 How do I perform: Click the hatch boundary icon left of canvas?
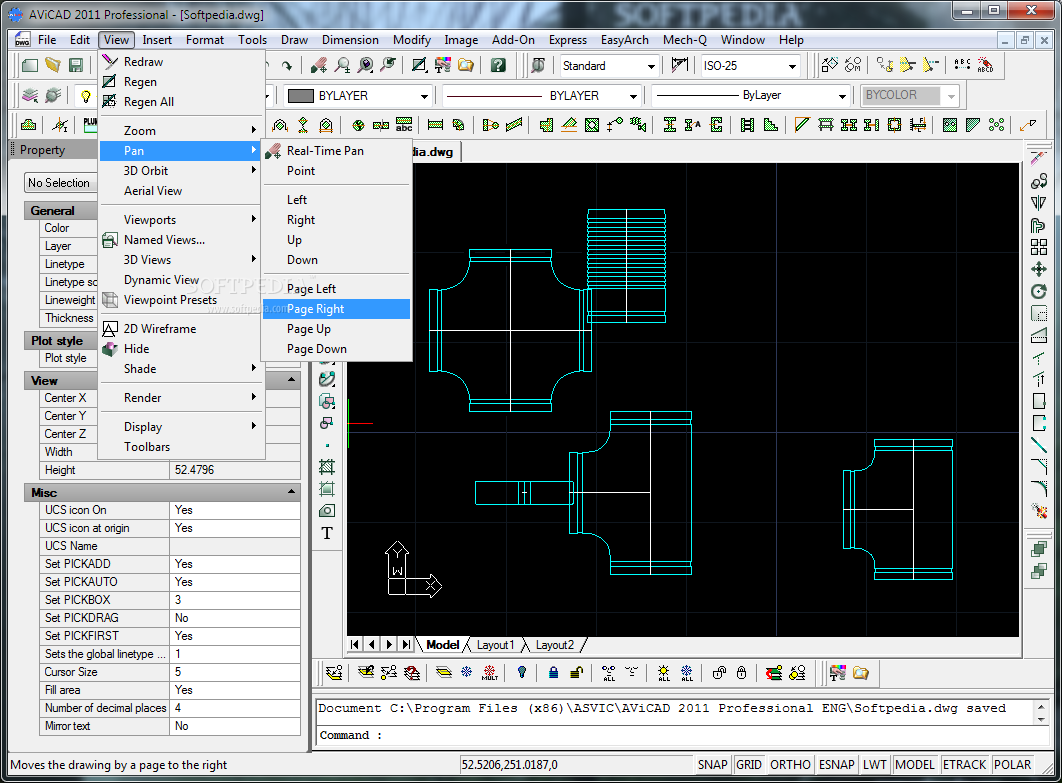point(327,467)
